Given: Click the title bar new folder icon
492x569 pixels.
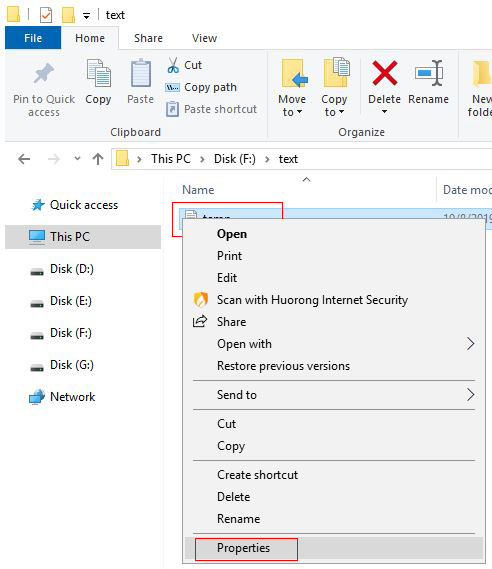Looking at the screenshot, I should [x=68, y=15].
